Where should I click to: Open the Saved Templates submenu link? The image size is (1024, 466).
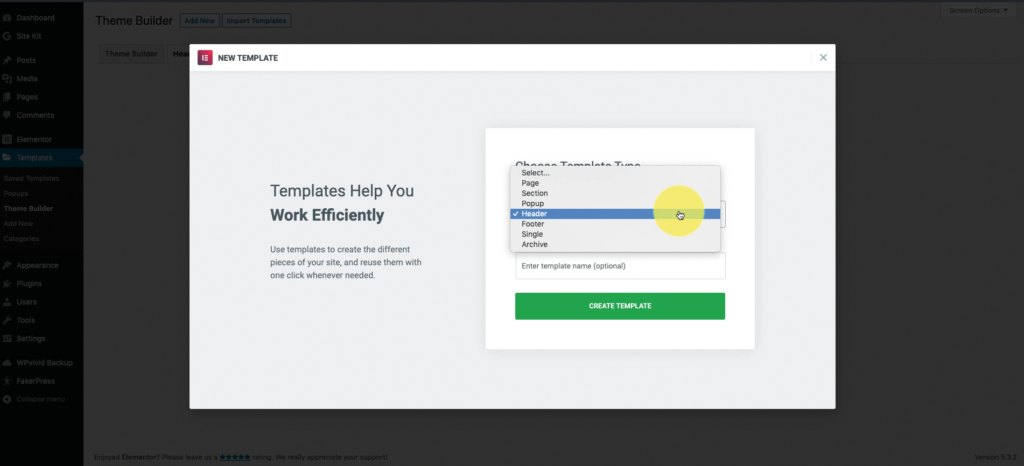tap(31, 178)
